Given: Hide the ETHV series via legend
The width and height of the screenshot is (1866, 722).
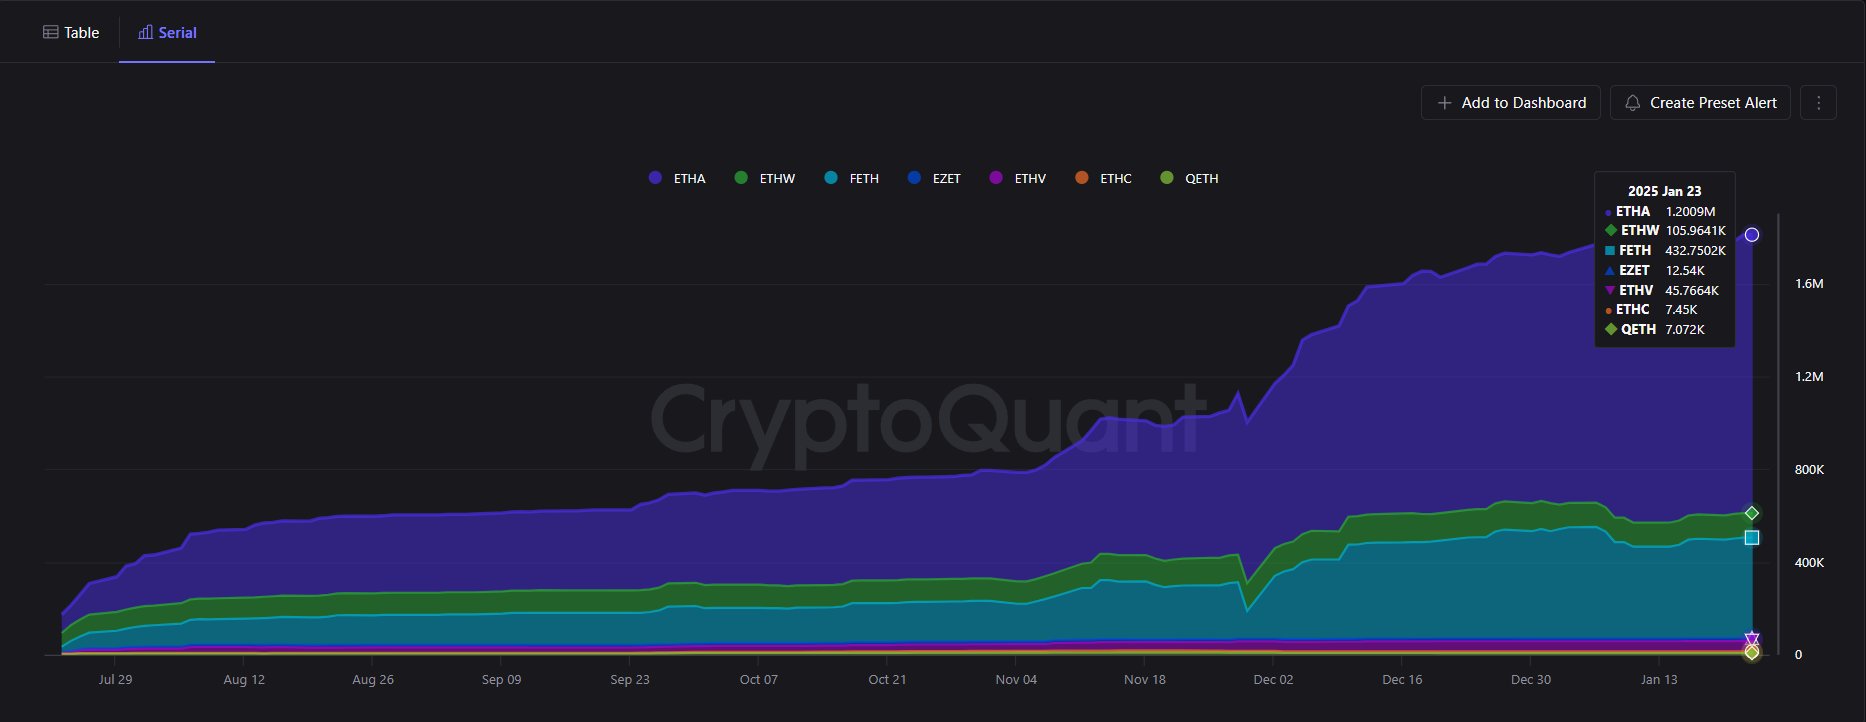Looking at the screenshot, I should pos(1017,178).
